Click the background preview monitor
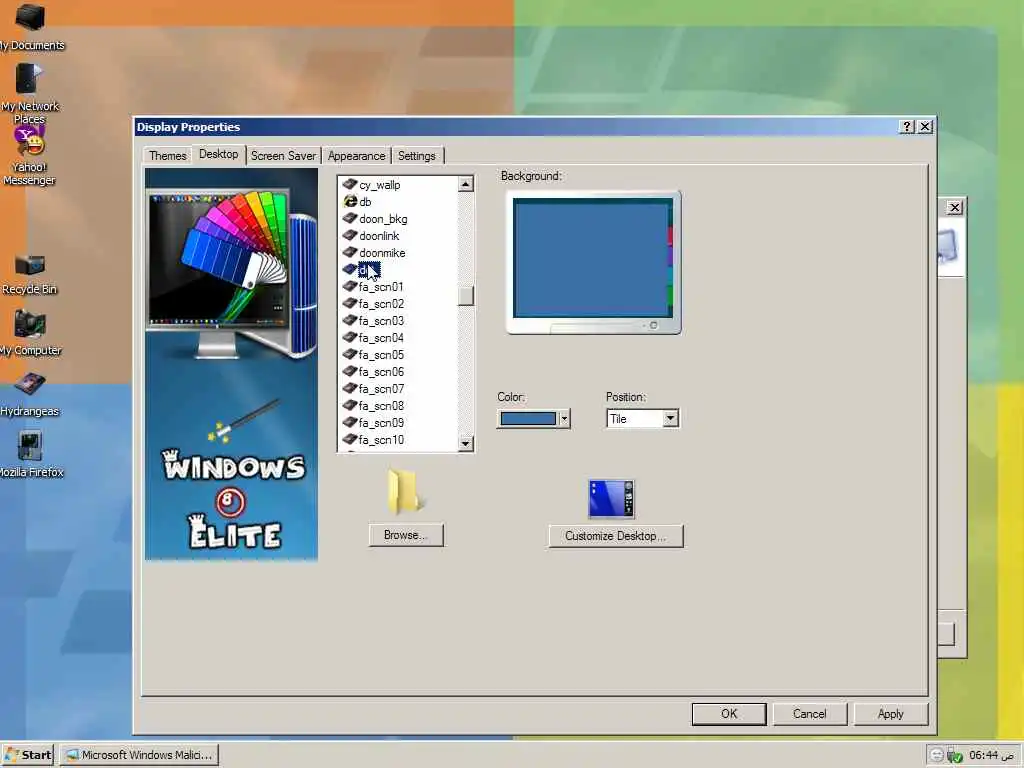Viewport: 1024px width, 768px height. click(x=594, y=263)
